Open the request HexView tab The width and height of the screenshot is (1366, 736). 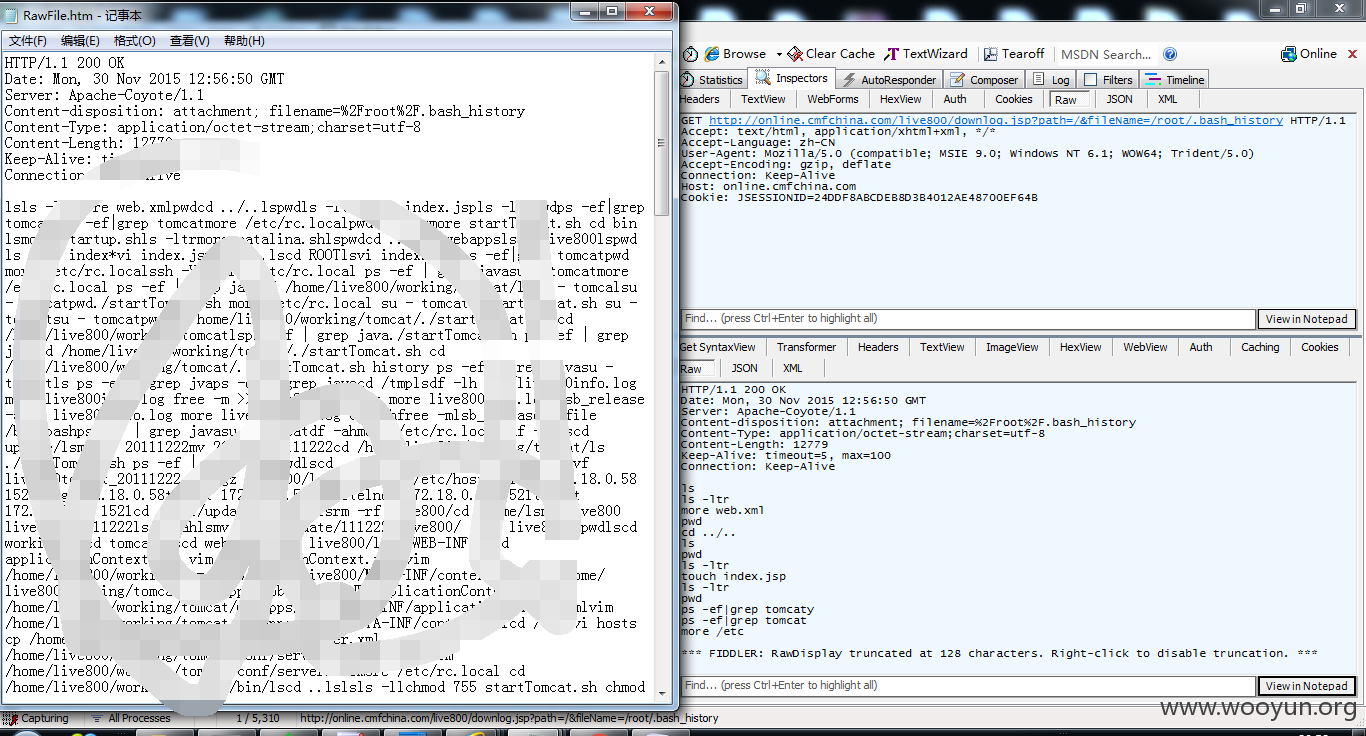point(901,99)
